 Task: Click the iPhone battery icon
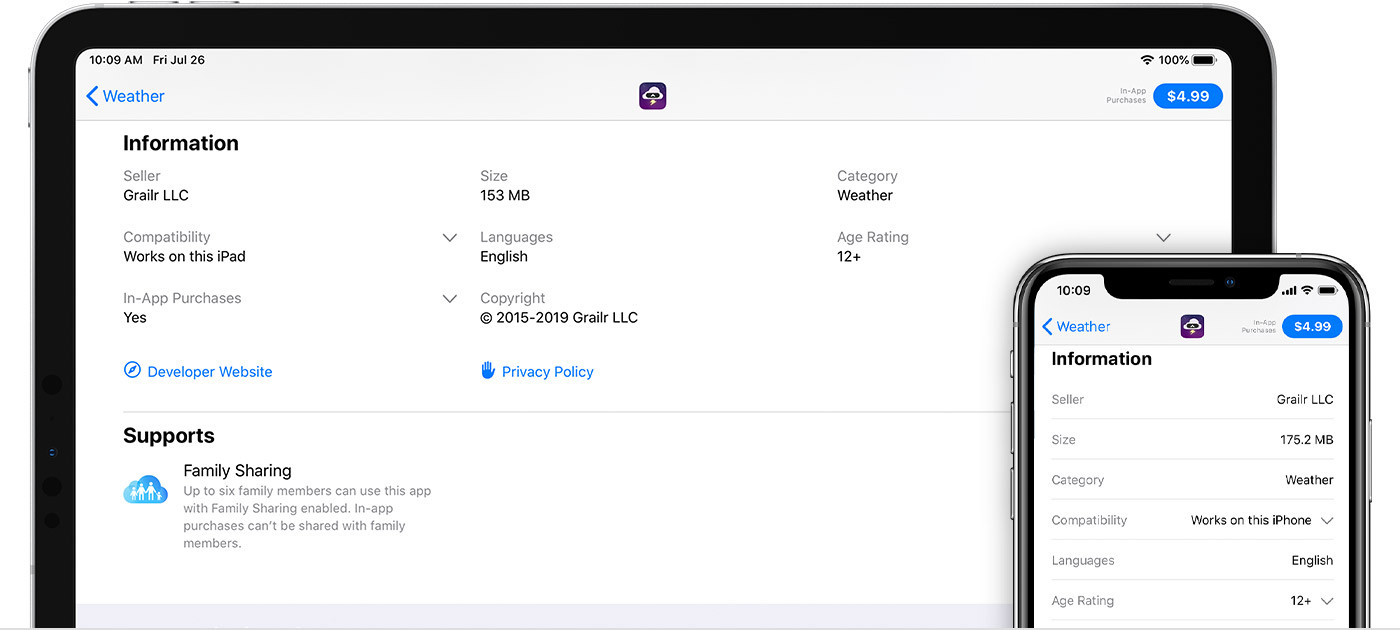tap(1327, 290)
